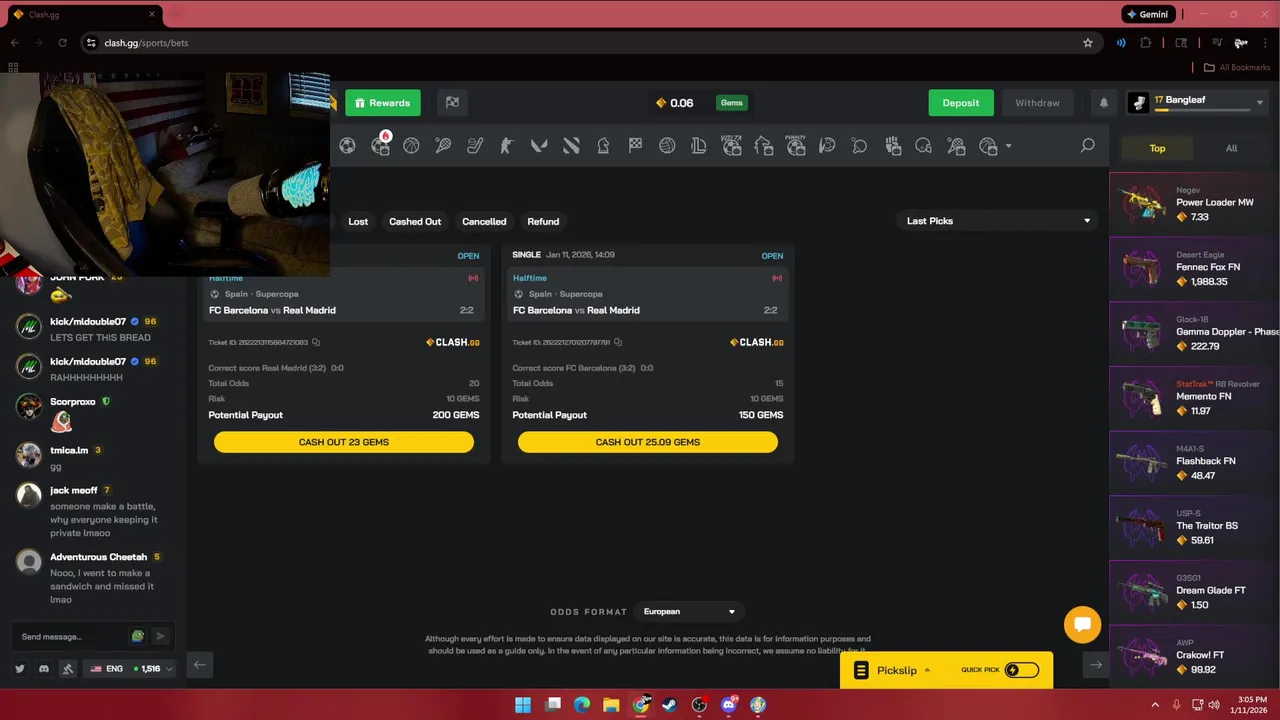This screenshot has width=1280, height=720.
Task: Filter bets by Cancelled
Action: click(484, 221)
